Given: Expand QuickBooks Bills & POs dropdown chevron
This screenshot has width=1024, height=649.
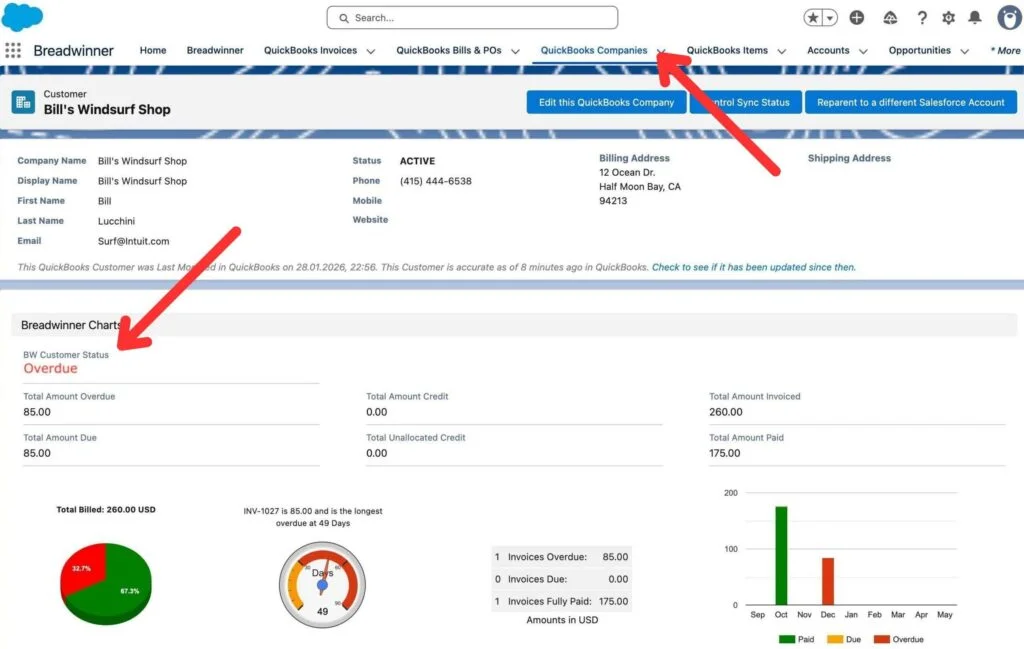Looking at the screenshot, I should pos(515,51).
